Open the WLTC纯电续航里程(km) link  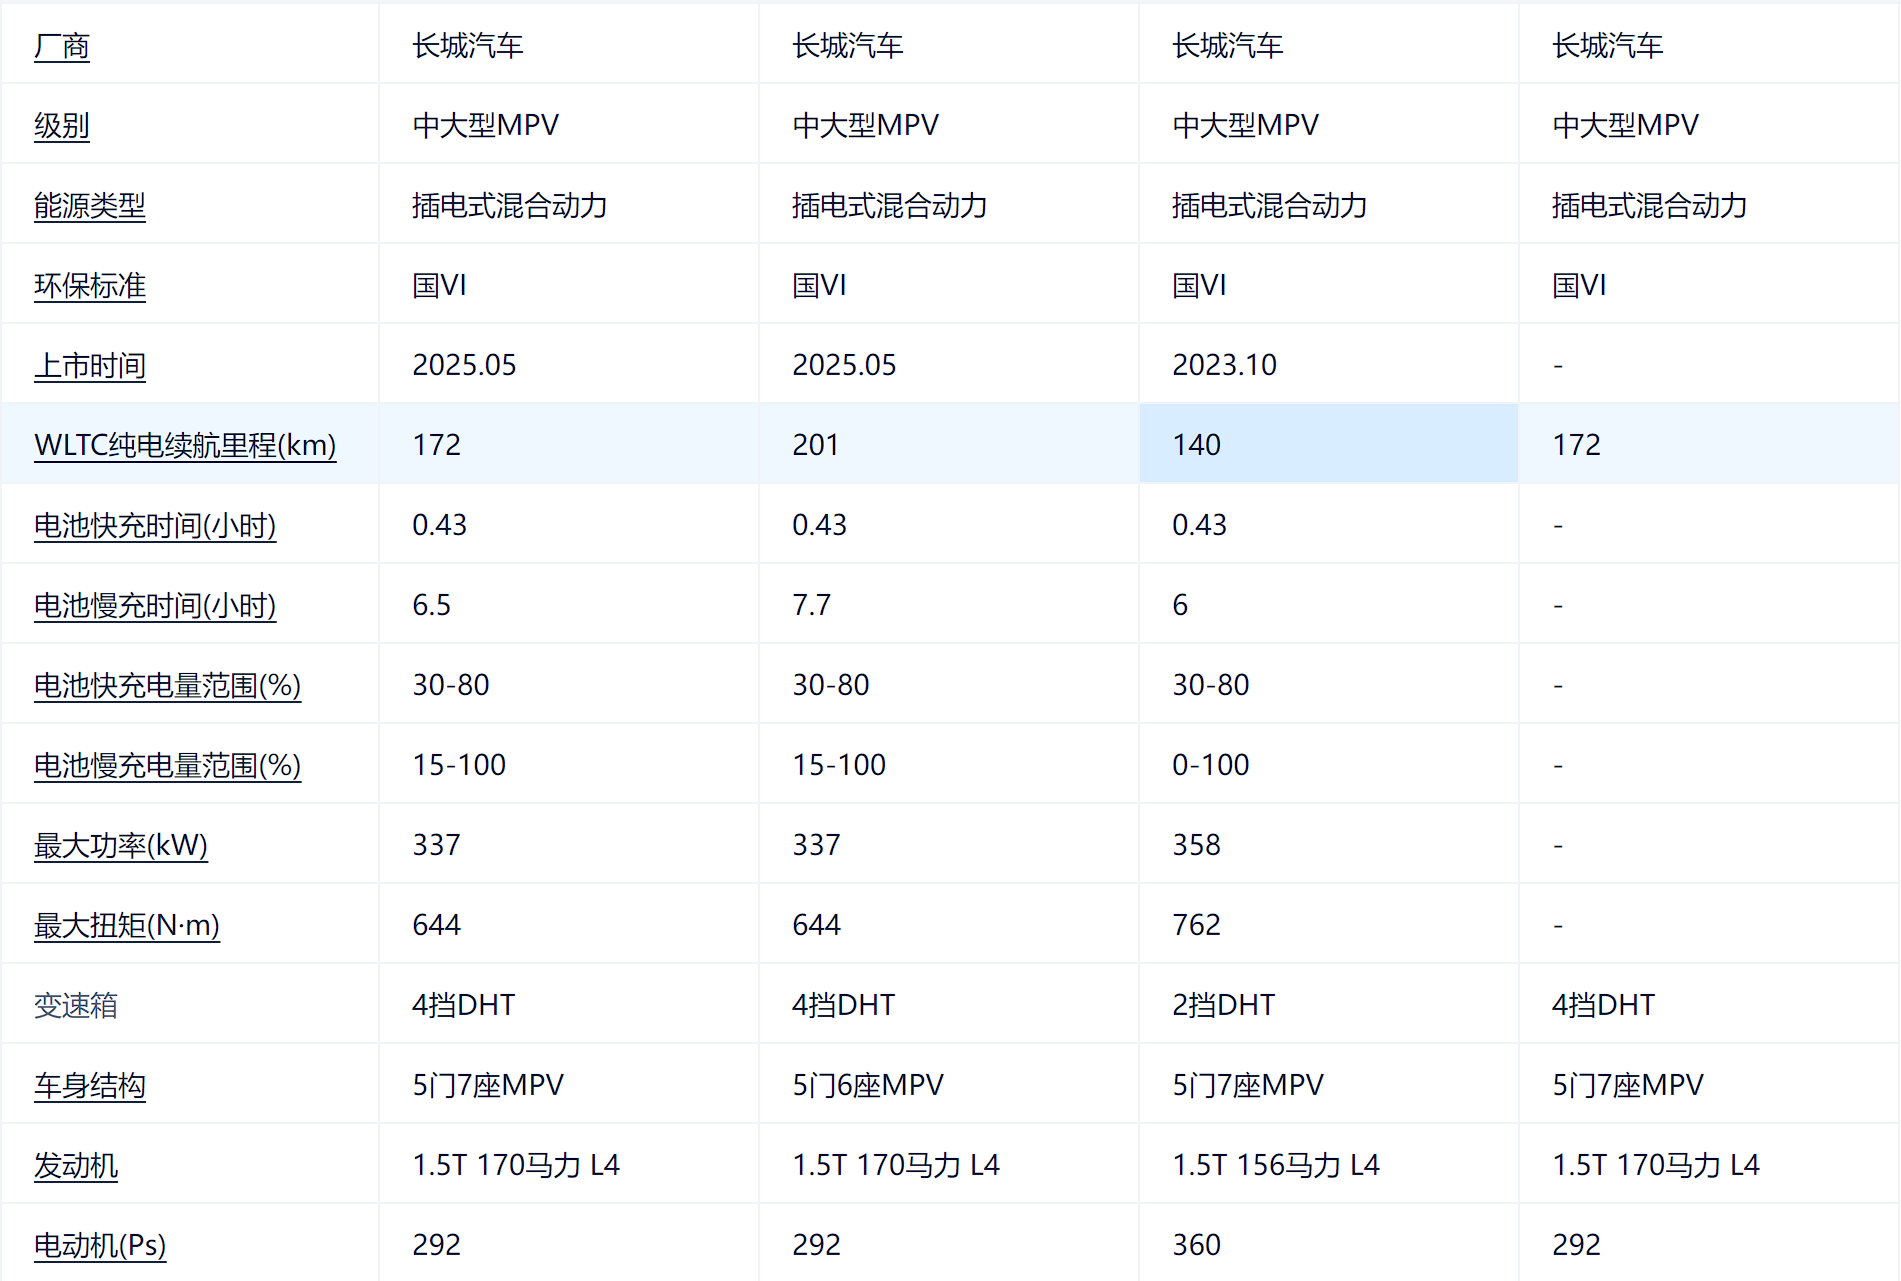tap(185, 445)
